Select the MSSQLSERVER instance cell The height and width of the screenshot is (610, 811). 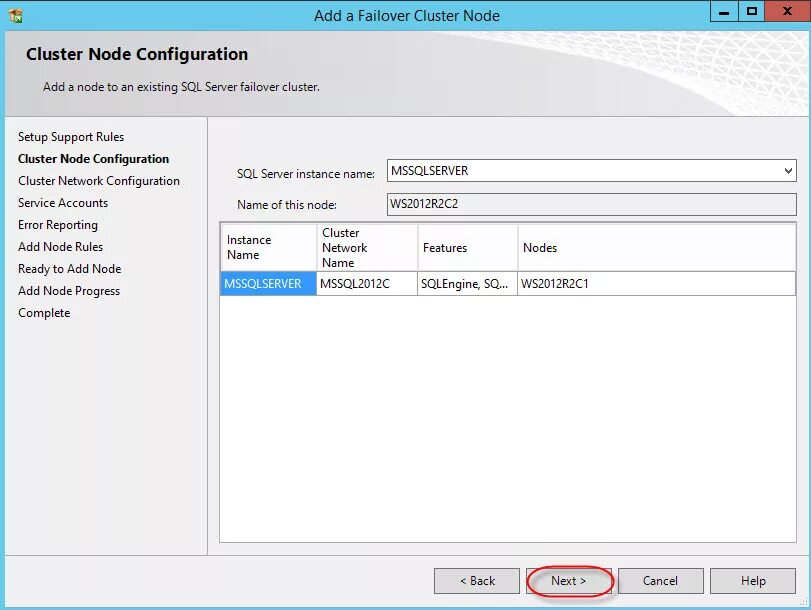tap(268, 284)
